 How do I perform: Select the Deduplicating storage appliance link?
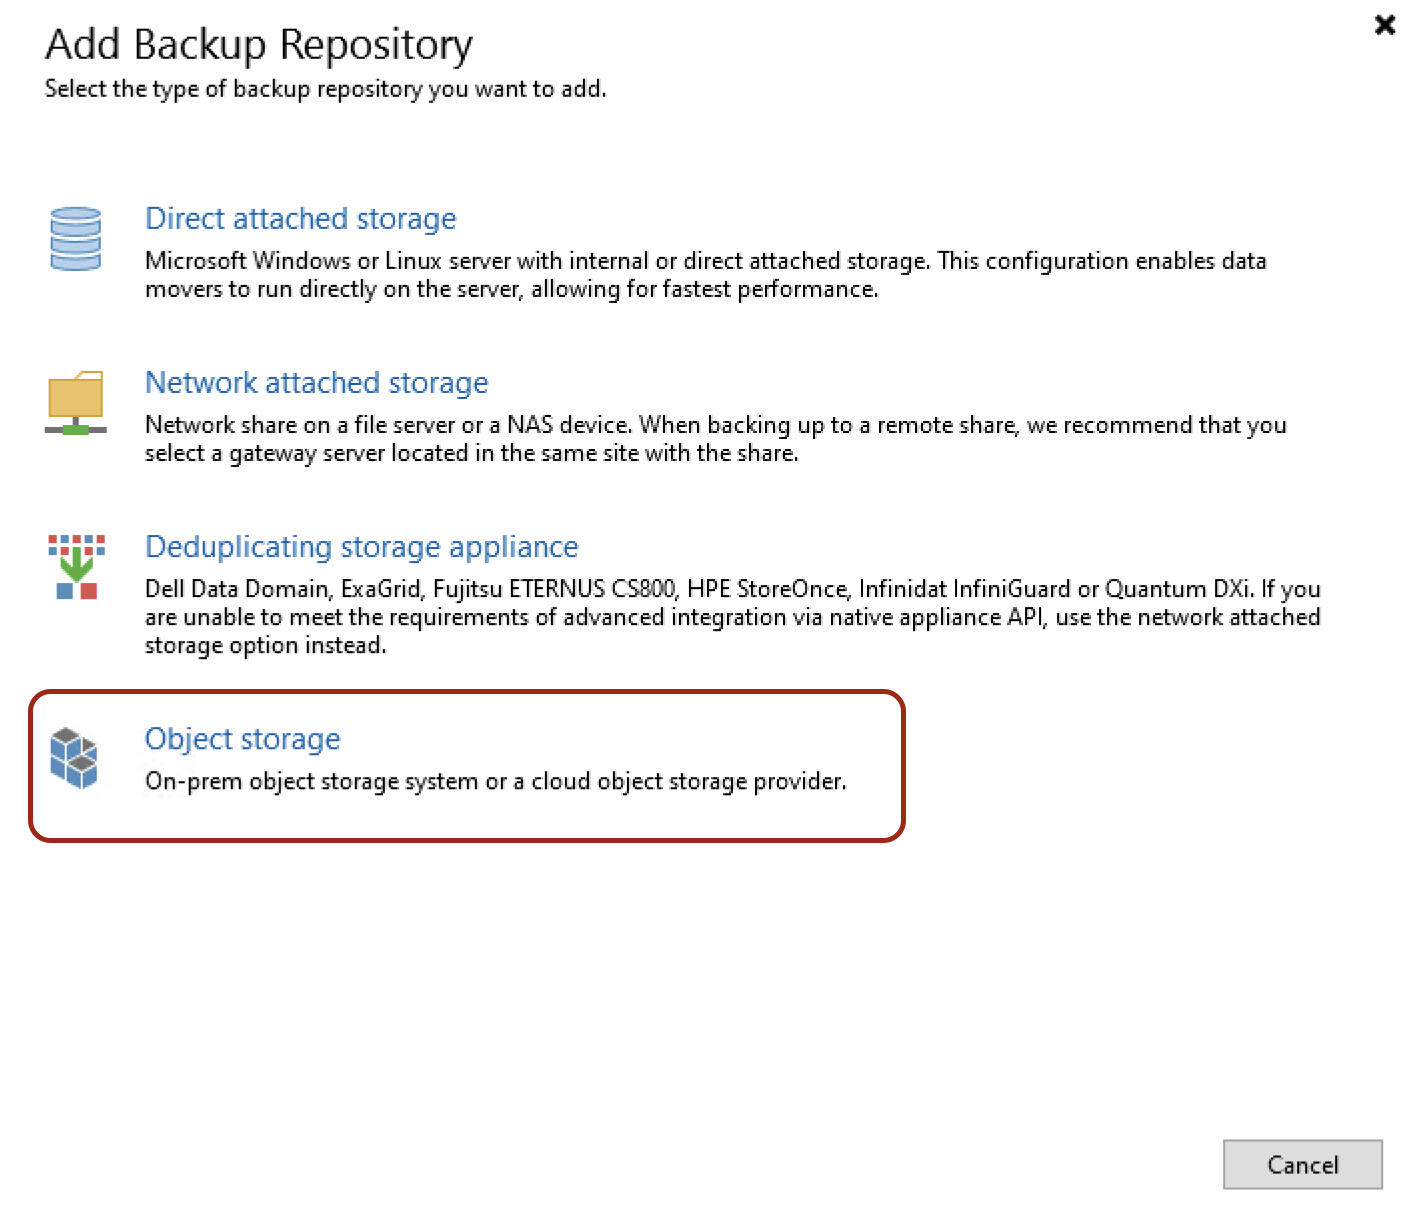click(361, 547)
